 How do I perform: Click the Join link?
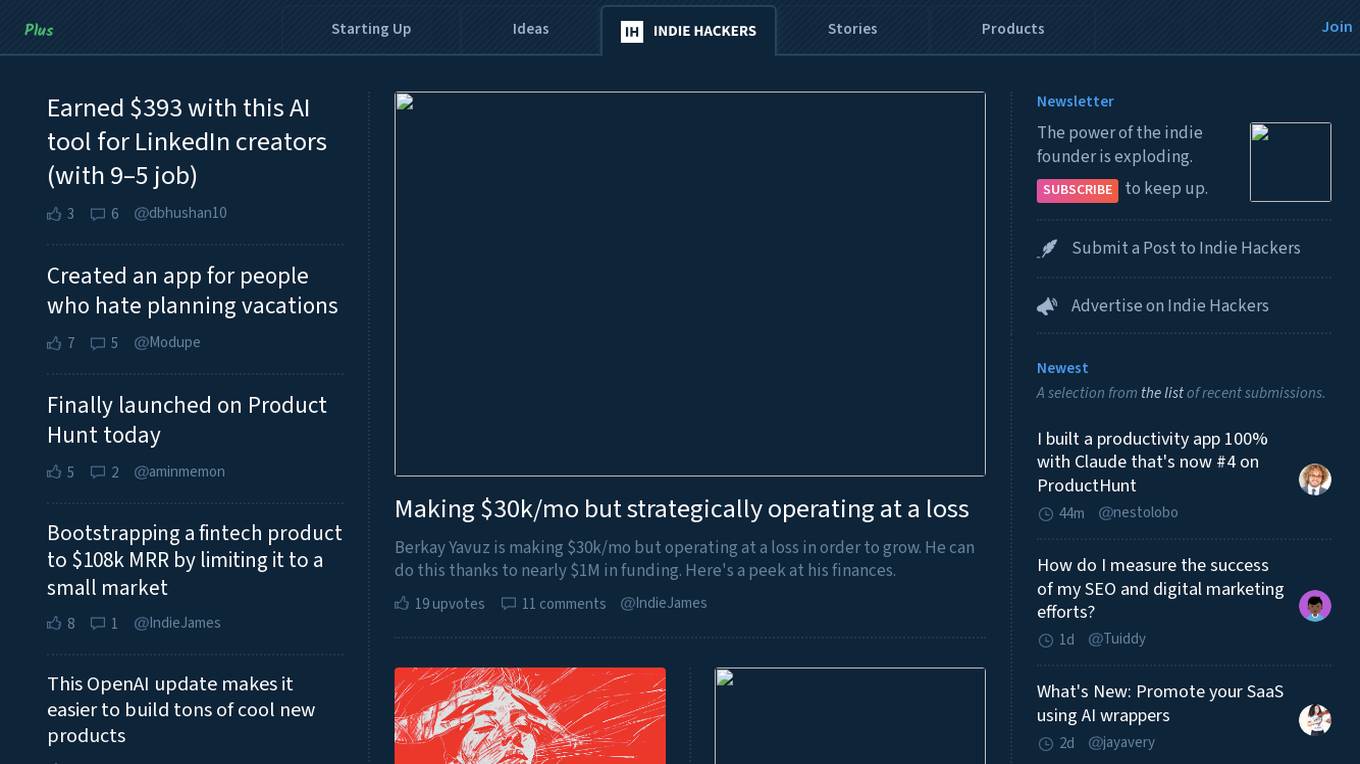pos(1337,27)
